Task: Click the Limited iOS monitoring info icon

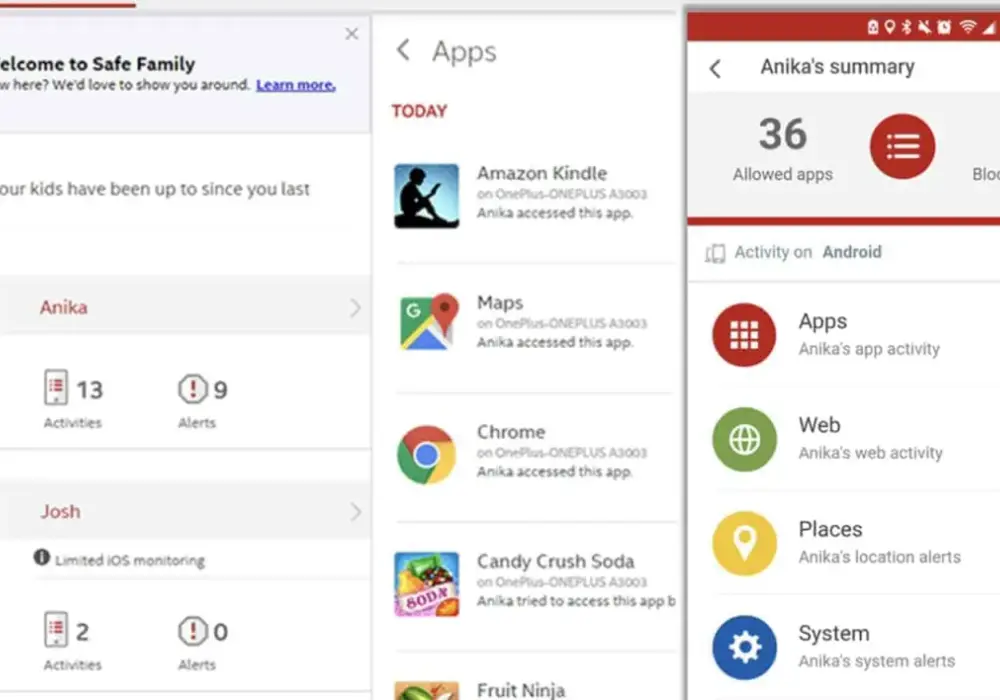Action: coord(41,558)
